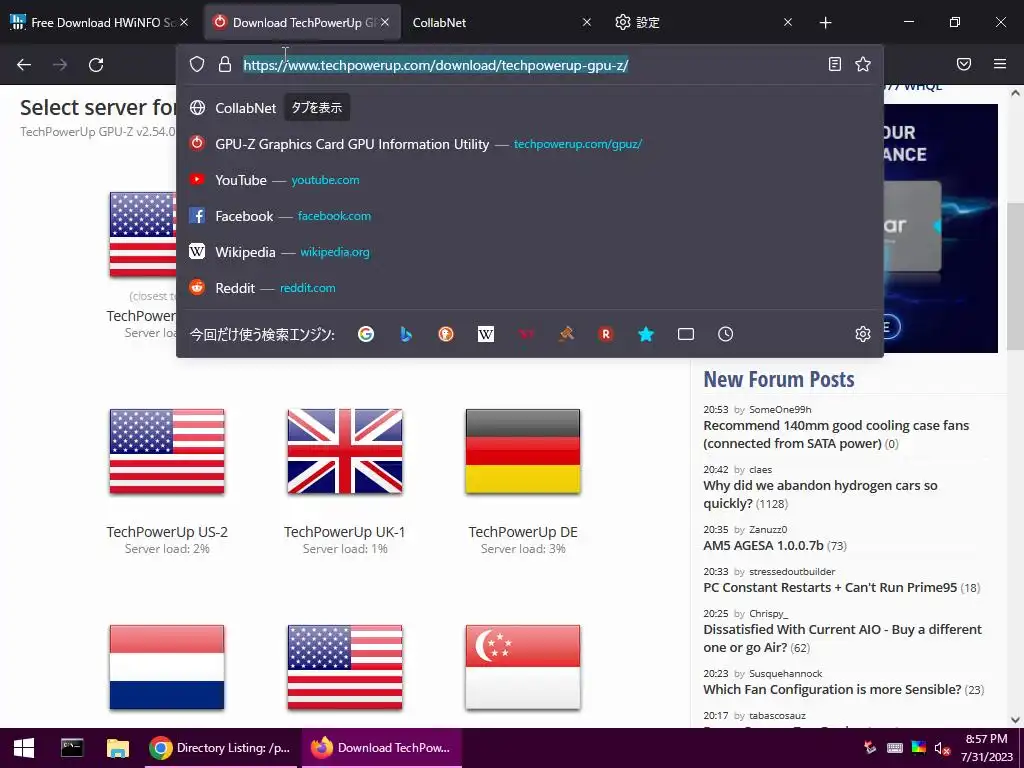
Task: Switch to the 設定 tab
Action: 703,22
